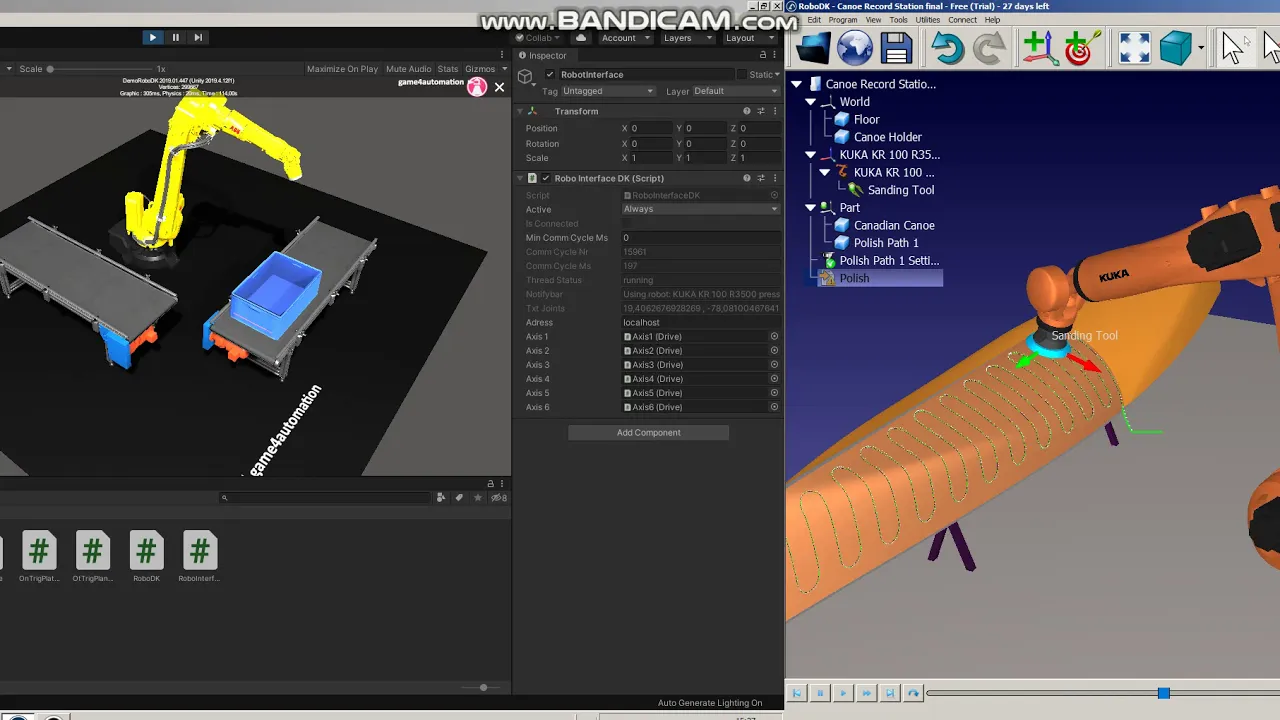Open Transform presets icon
The width and height of the screenshot is (1280, 720).
coord(761,111)
